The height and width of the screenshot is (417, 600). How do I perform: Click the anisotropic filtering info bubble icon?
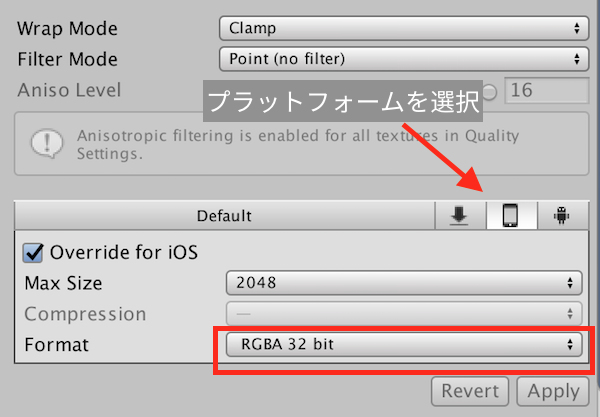coord(47,143)
